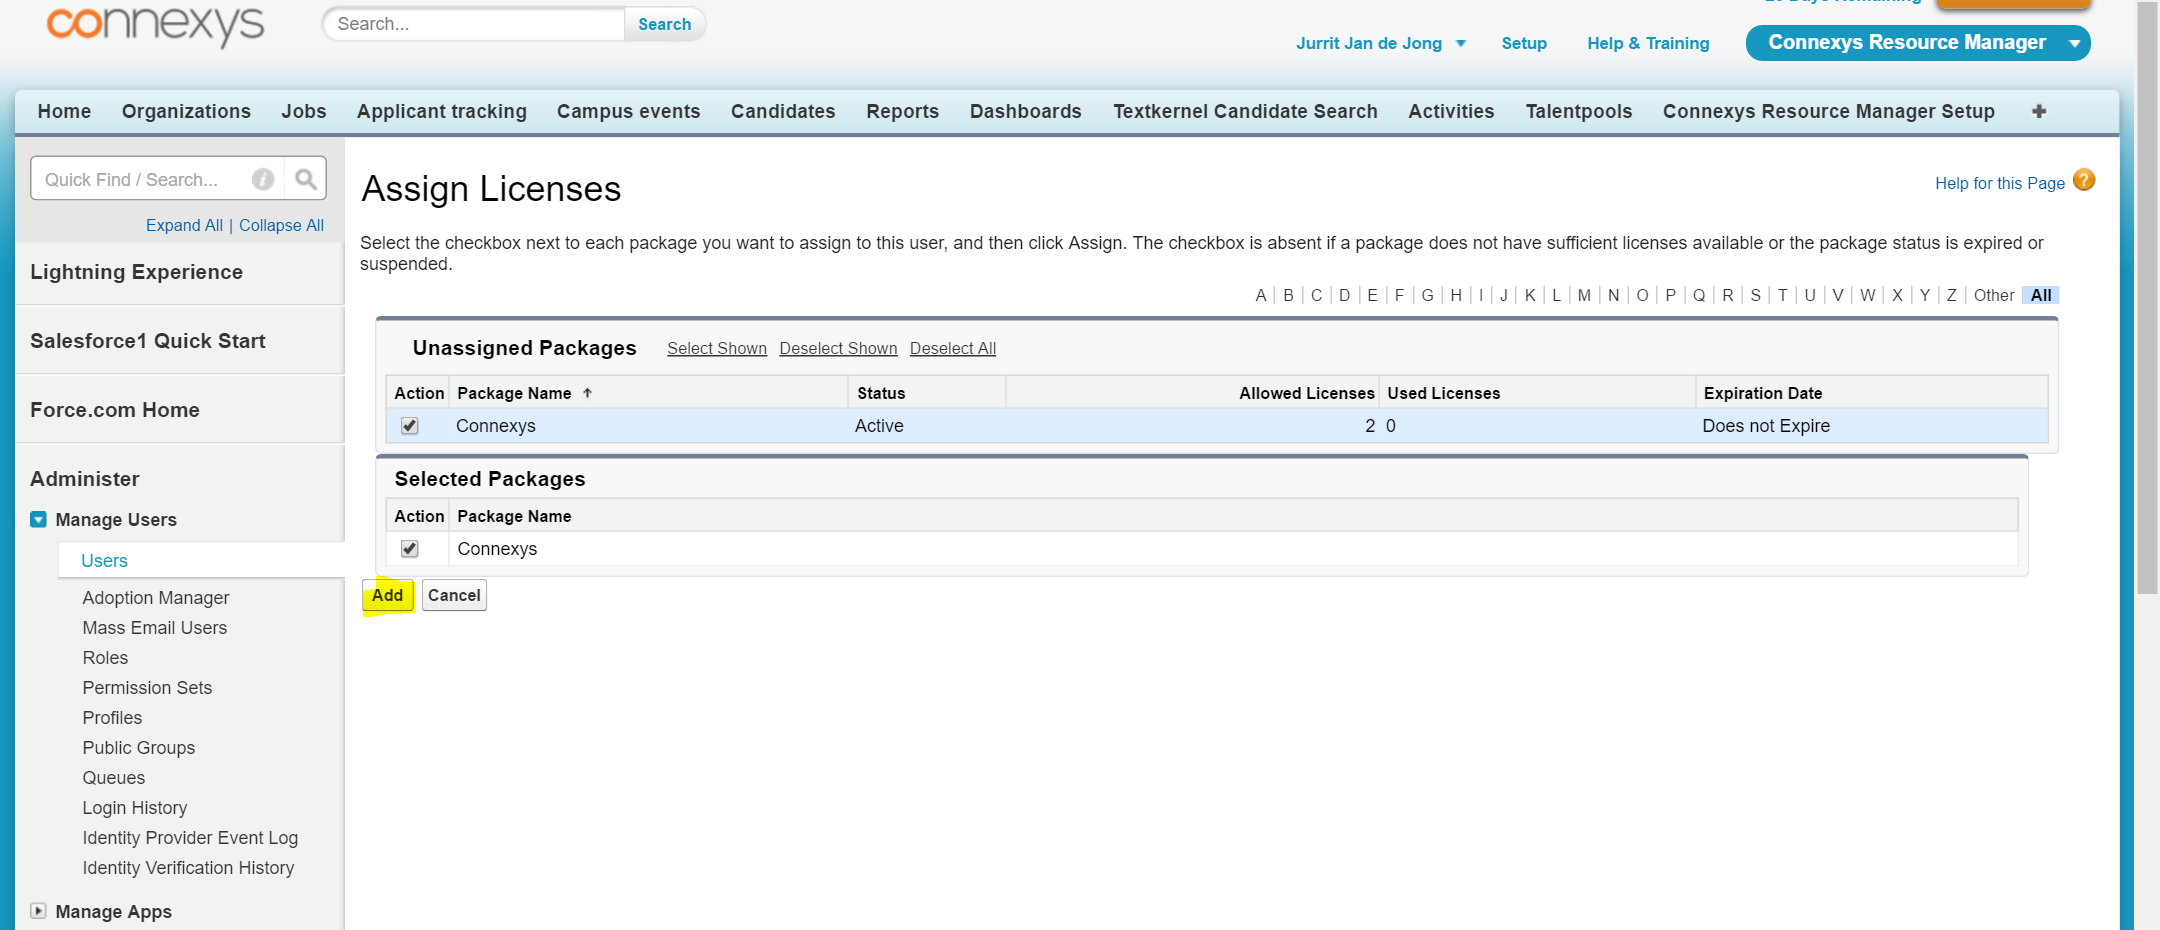Screen dimensions: 2160x930
Task: Click the Cancel button
Action: tap(454, 595)
